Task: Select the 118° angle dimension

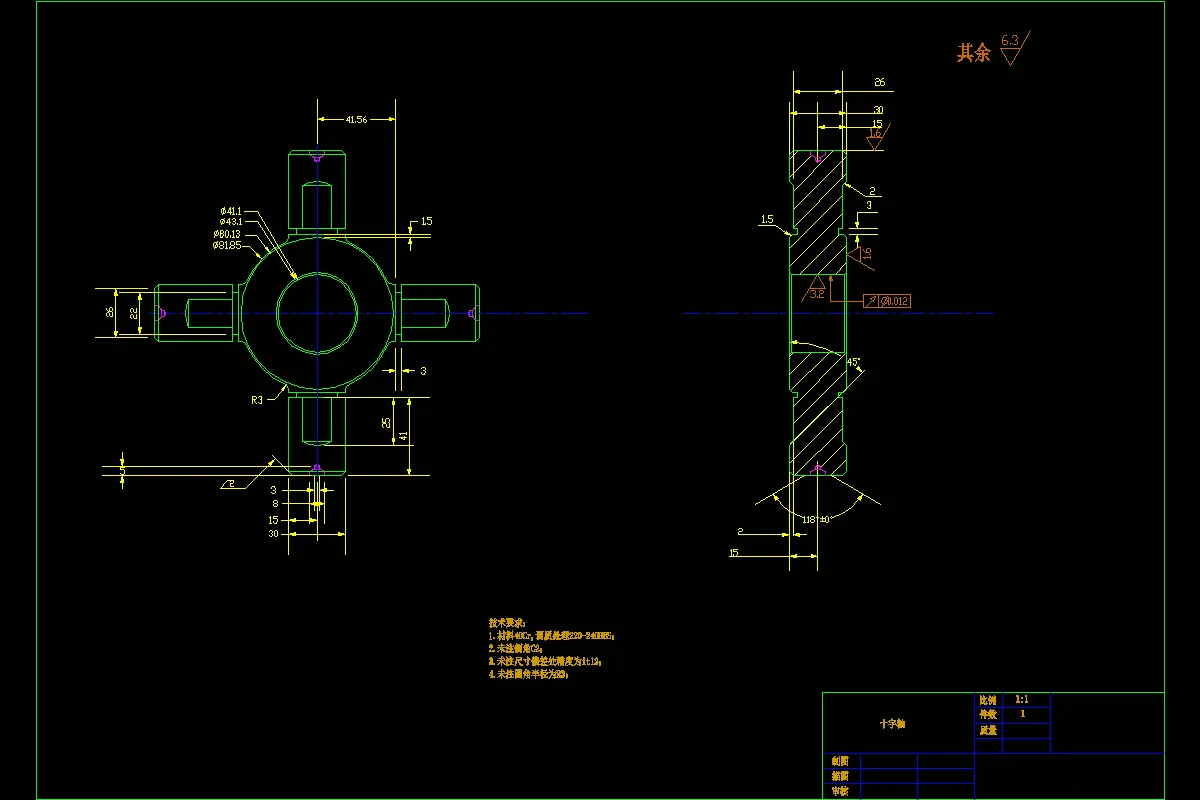Action: (816, 519)
